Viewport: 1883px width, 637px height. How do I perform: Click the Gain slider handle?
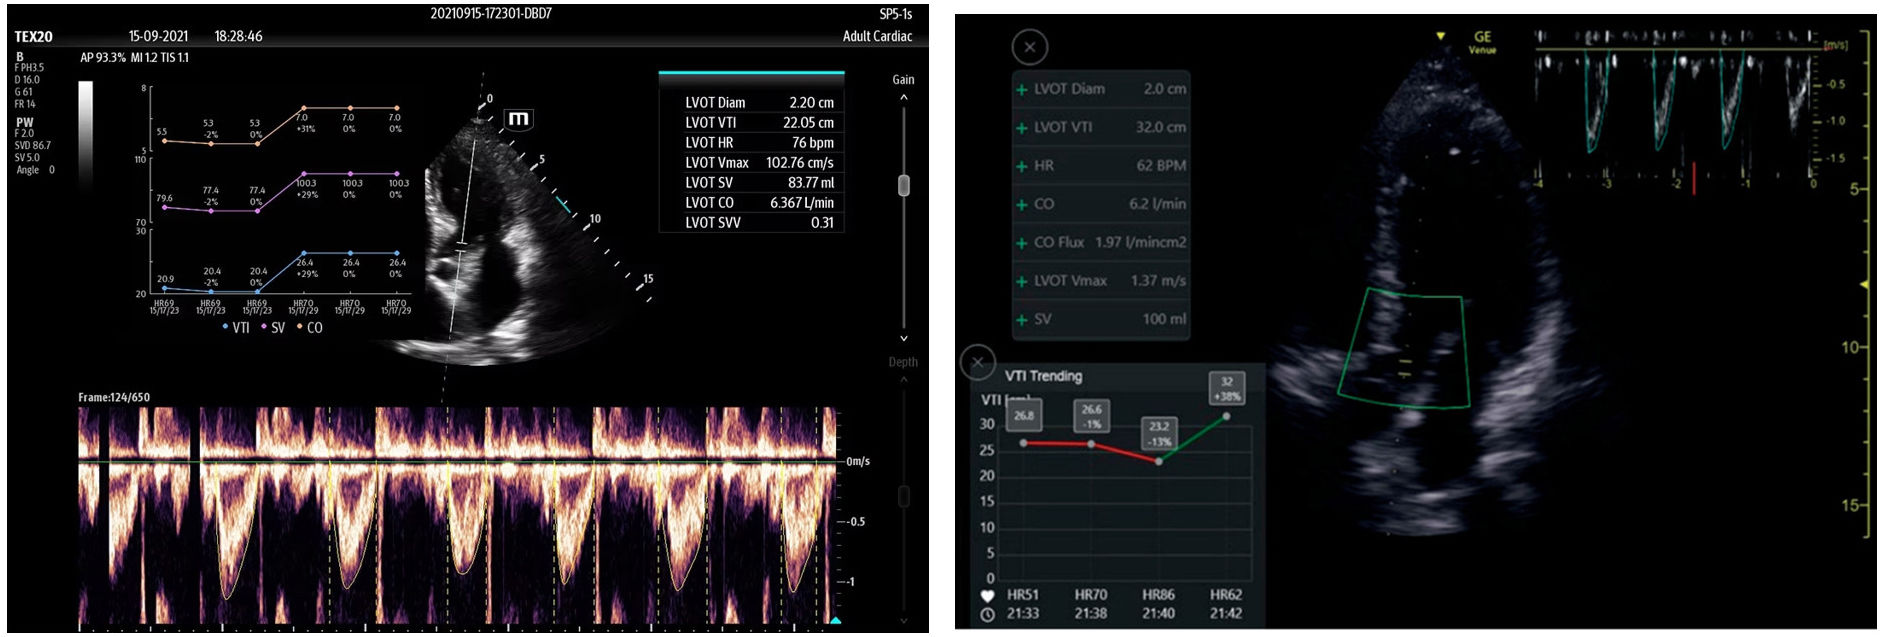pyautogui.click(x=903, y=185)
